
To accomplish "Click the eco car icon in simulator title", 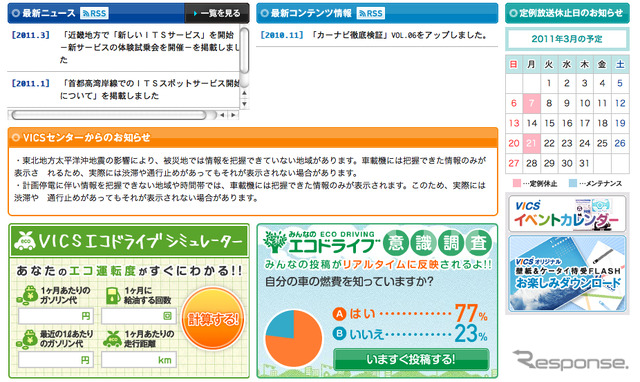I will coord(24,241).
